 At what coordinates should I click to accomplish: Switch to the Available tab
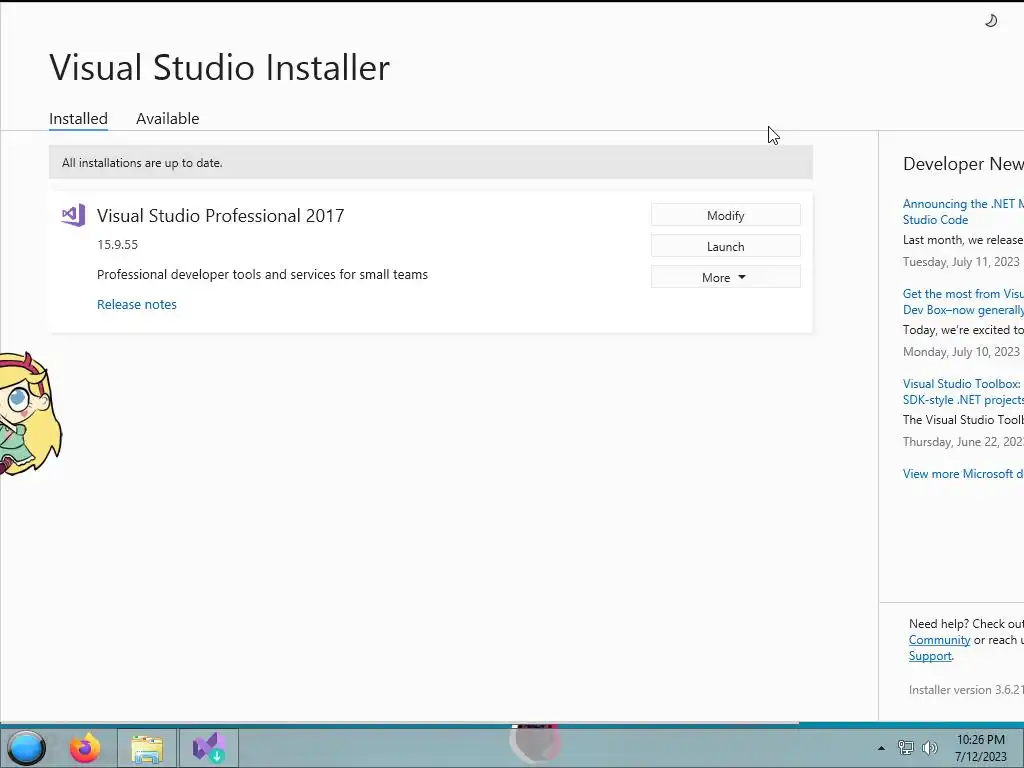167,119
